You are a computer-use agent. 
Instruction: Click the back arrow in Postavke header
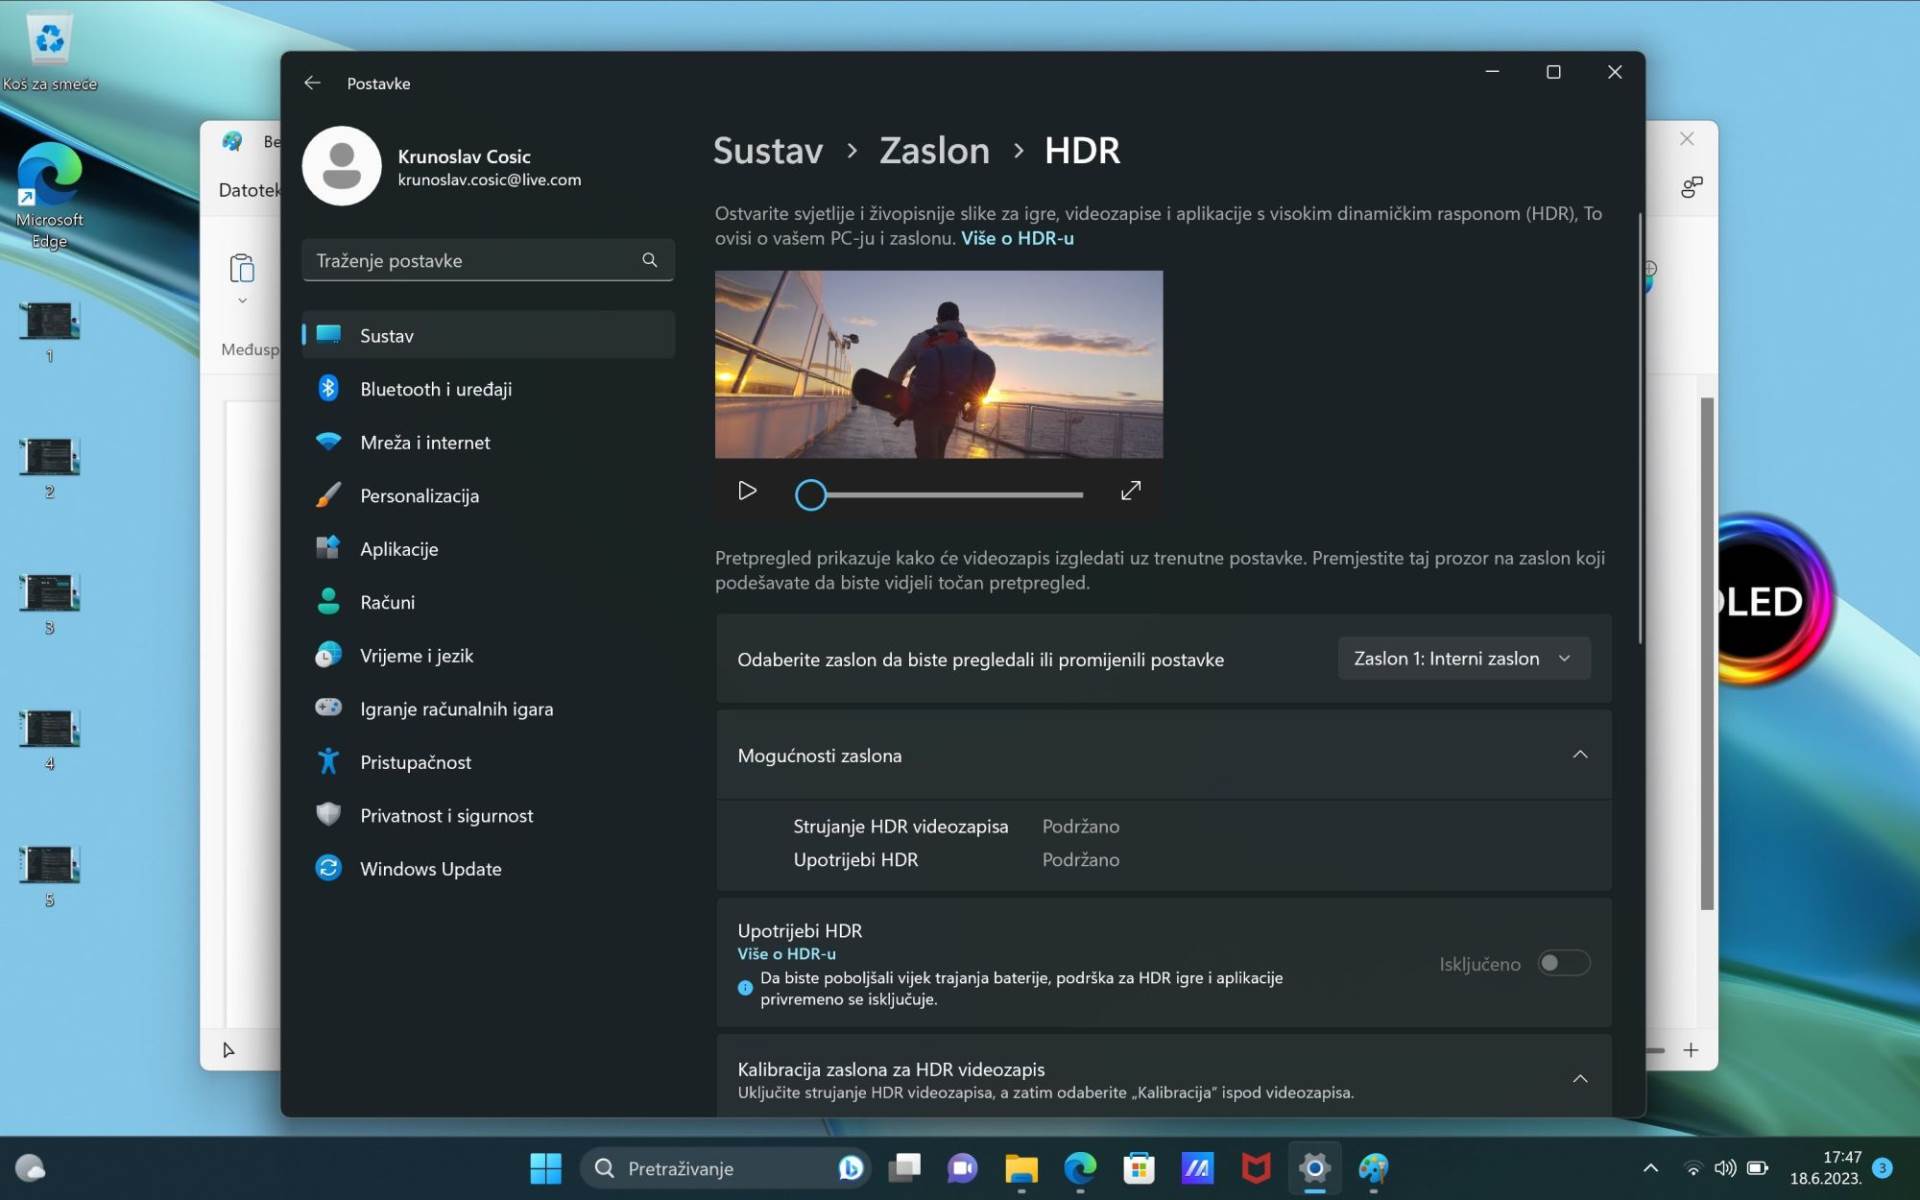click(x=312, y=83)
